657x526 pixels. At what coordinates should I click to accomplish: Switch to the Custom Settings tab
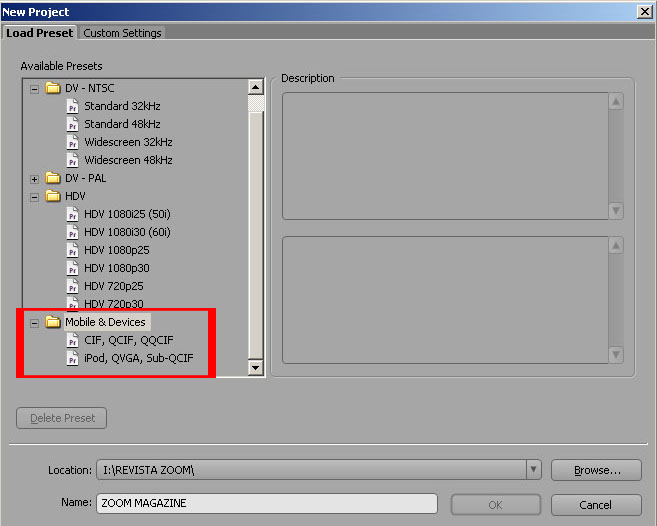point(122,33)
